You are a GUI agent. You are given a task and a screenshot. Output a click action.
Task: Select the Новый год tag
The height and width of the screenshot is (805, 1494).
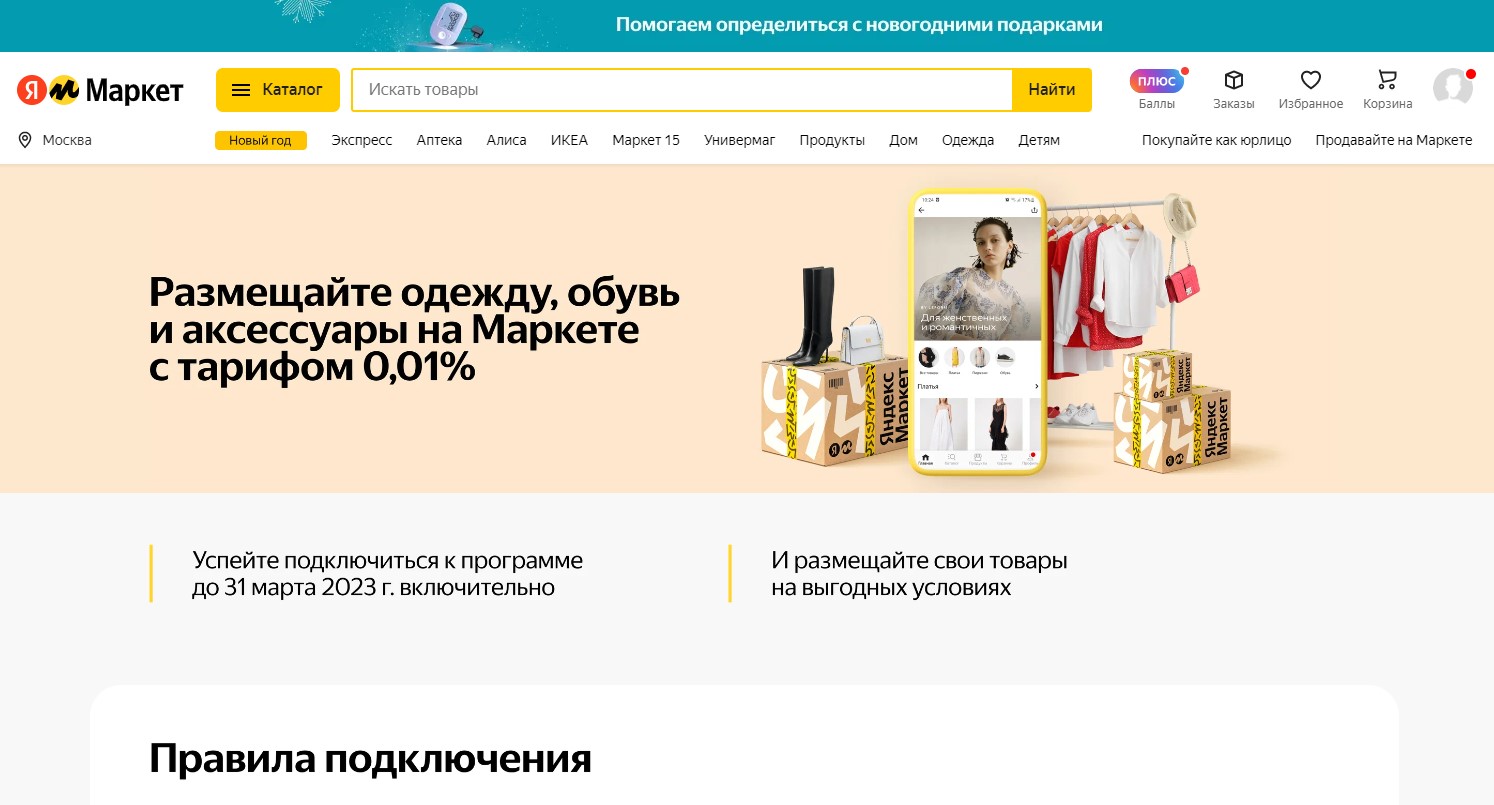pyautogui.click(x=260, y=140)
